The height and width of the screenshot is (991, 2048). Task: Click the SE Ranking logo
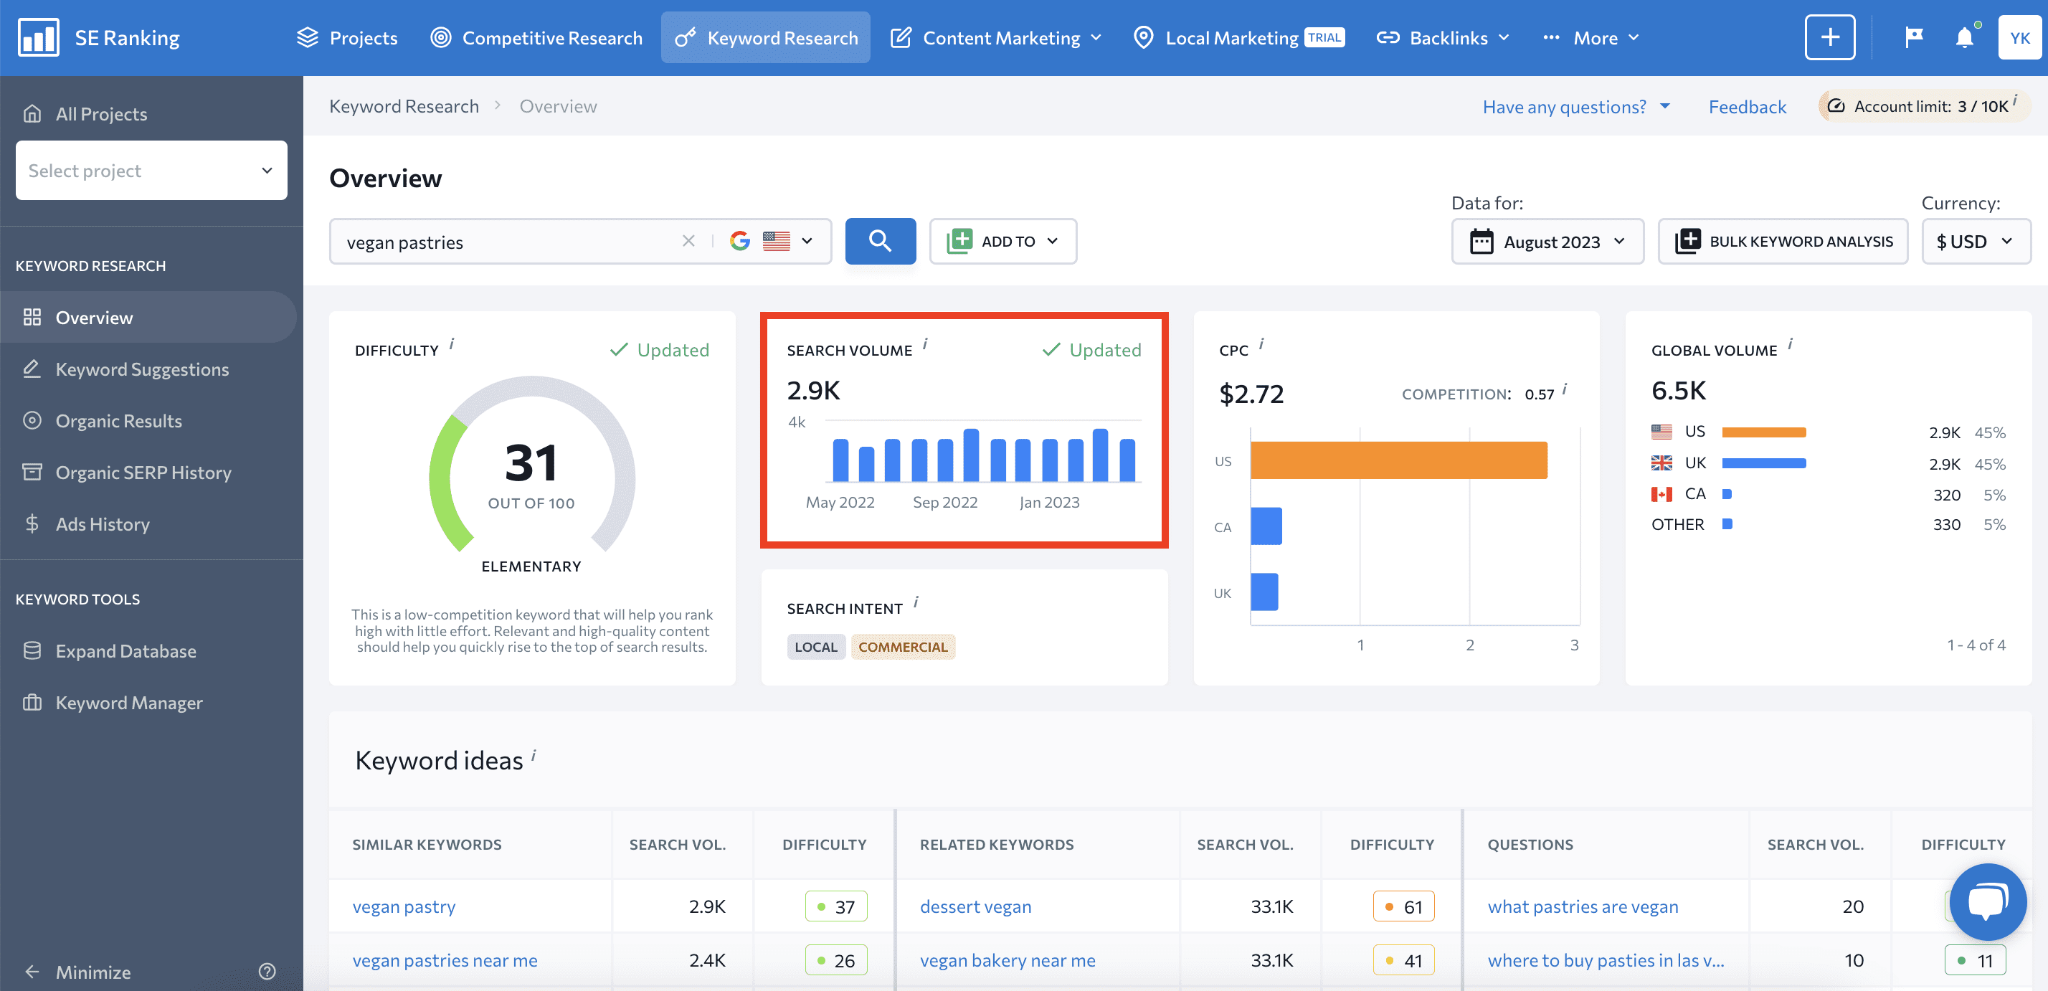point(98,37)
